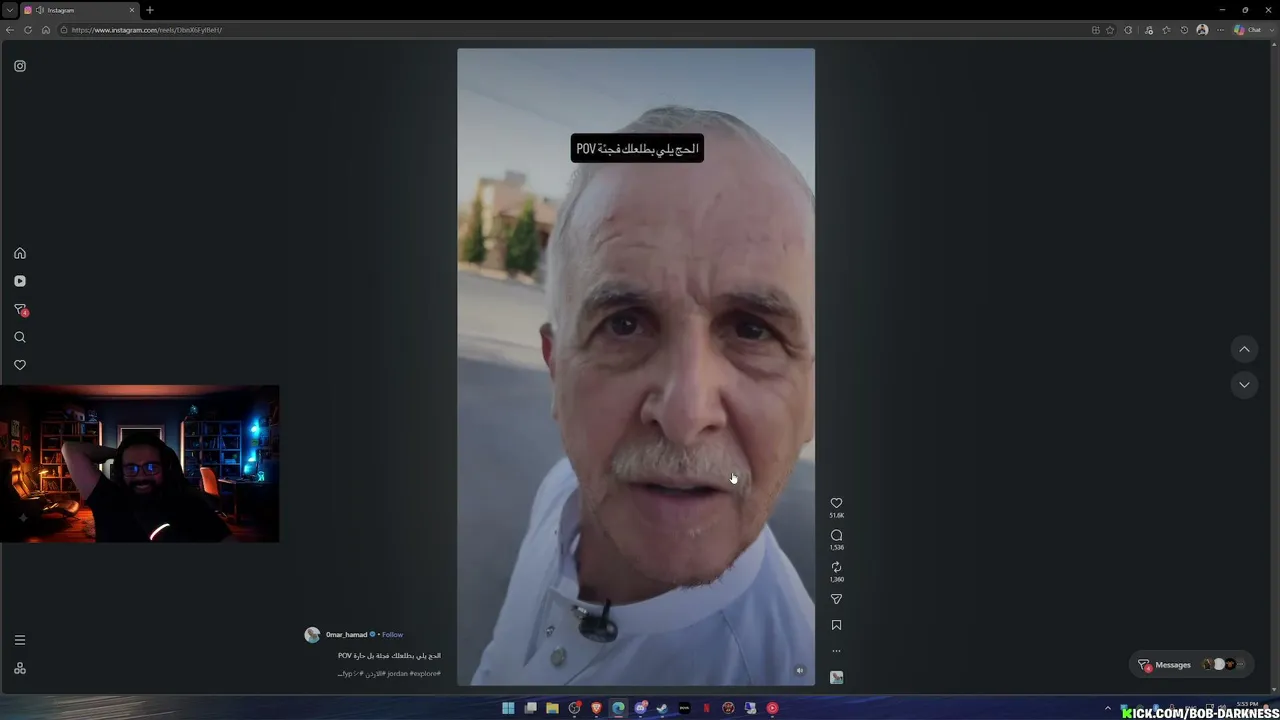1280x720 pixels.
Task: Open the Meta apps icon in sidebar
Action: (x=20, y=668)
